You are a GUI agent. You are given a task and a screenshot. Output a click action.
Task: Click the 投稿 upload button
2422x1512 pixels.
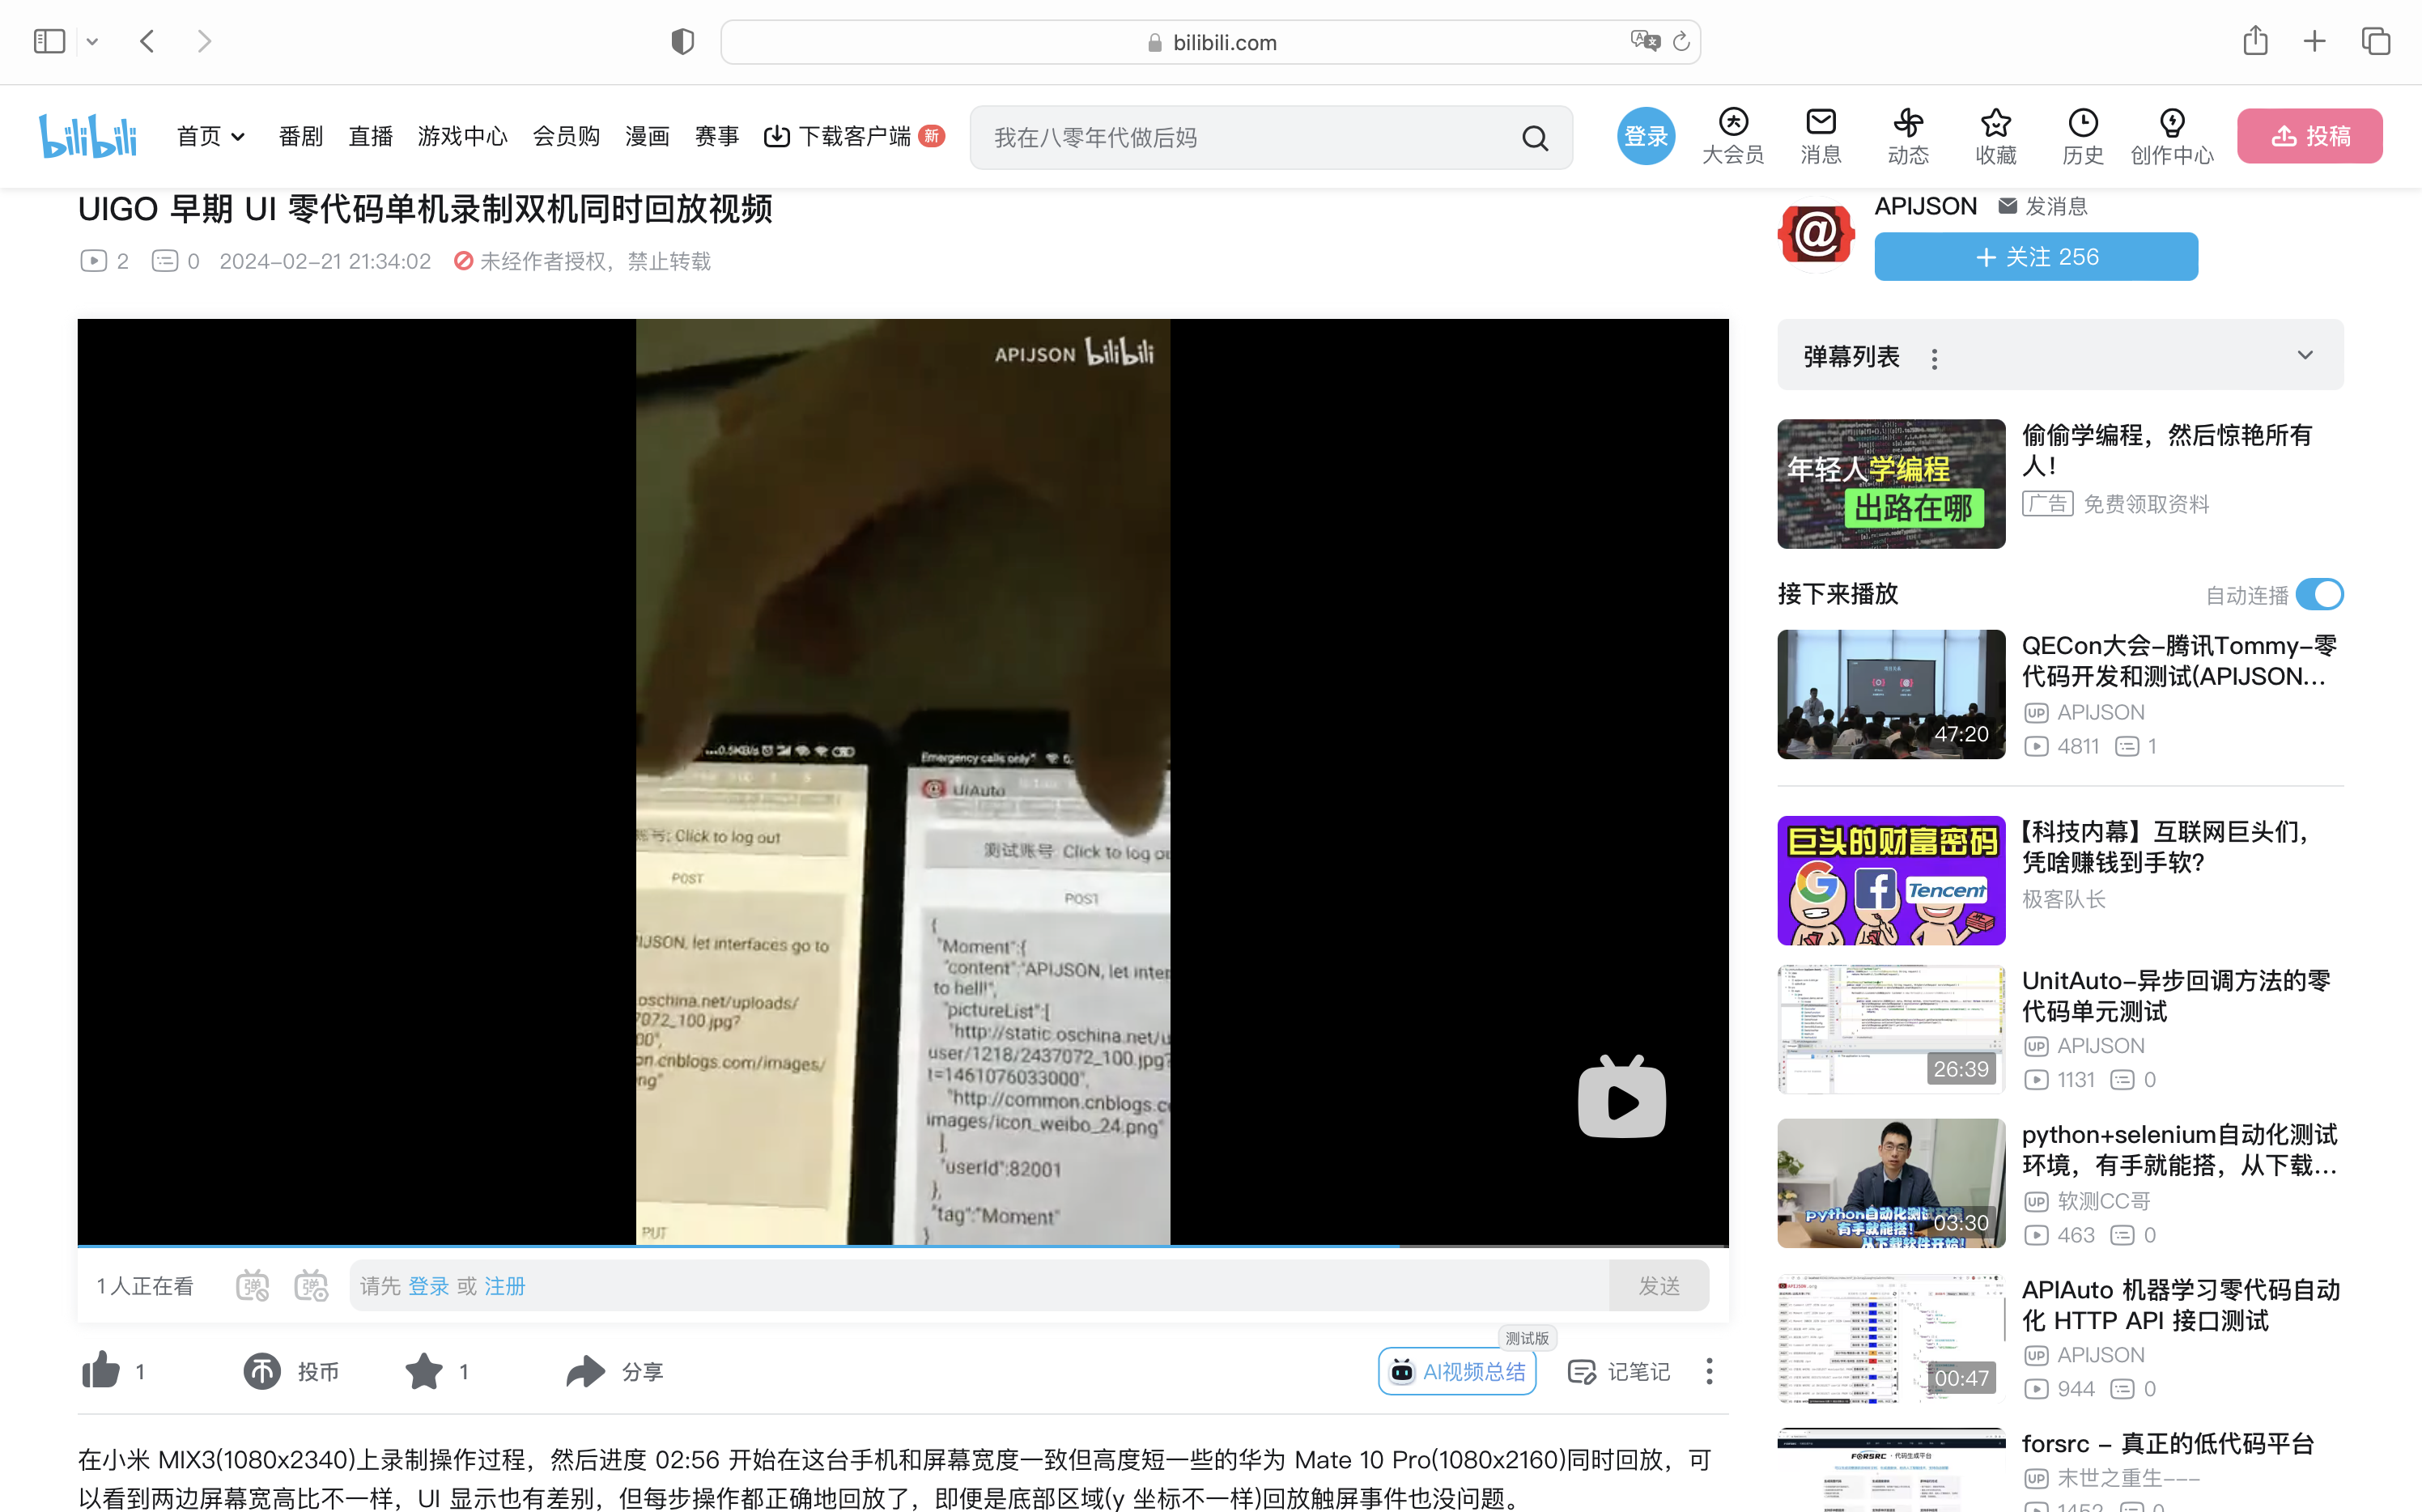pyautogui.click(x=2309, y=136)
